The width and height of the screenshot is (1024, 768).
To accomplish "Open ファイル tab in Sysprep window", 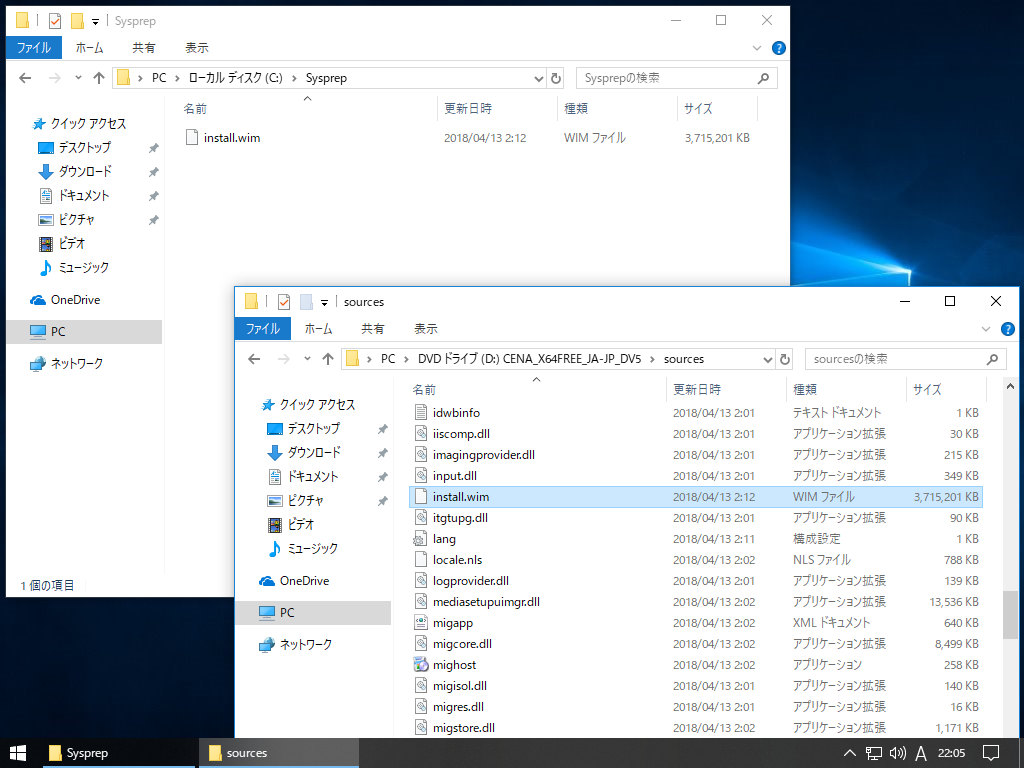I will [x=34, y=48].
